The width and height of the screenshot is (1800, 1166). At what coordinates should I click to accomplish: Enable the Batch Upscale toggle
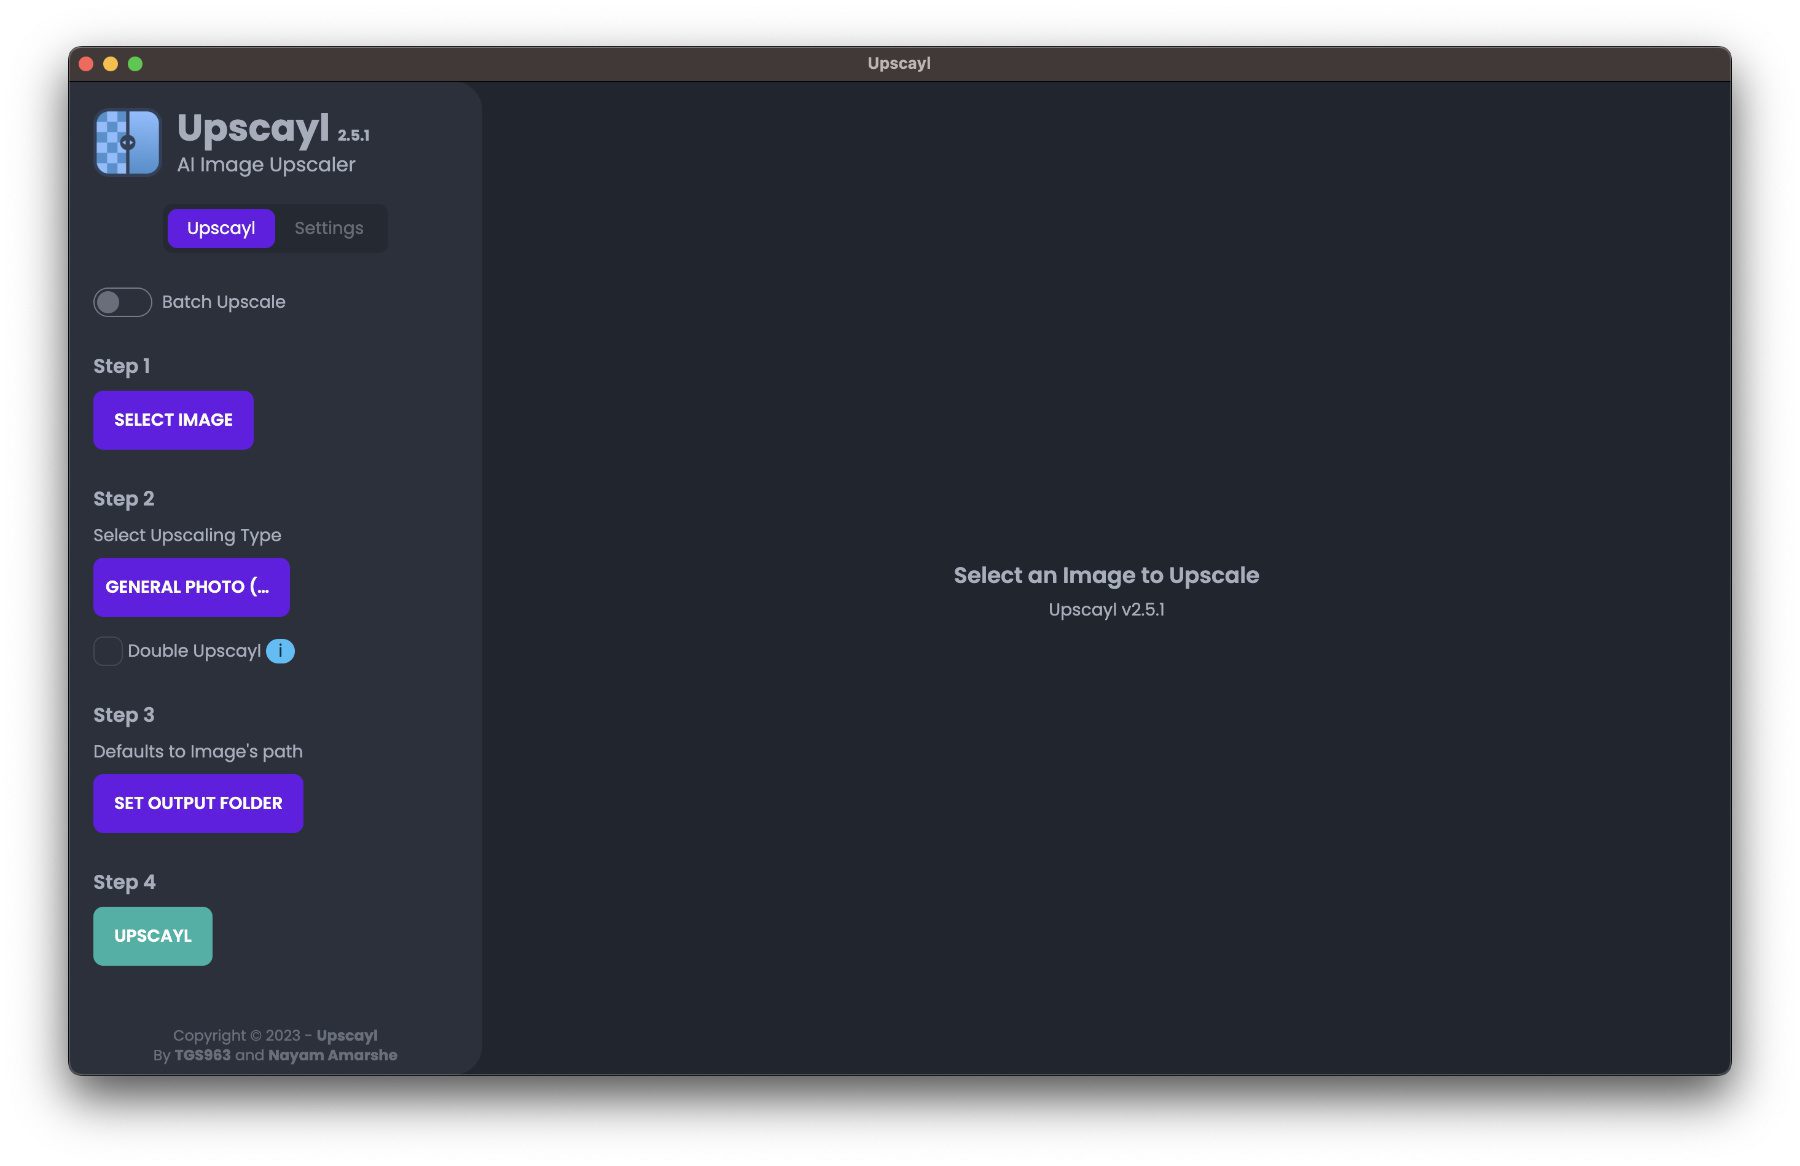(122, 302)
